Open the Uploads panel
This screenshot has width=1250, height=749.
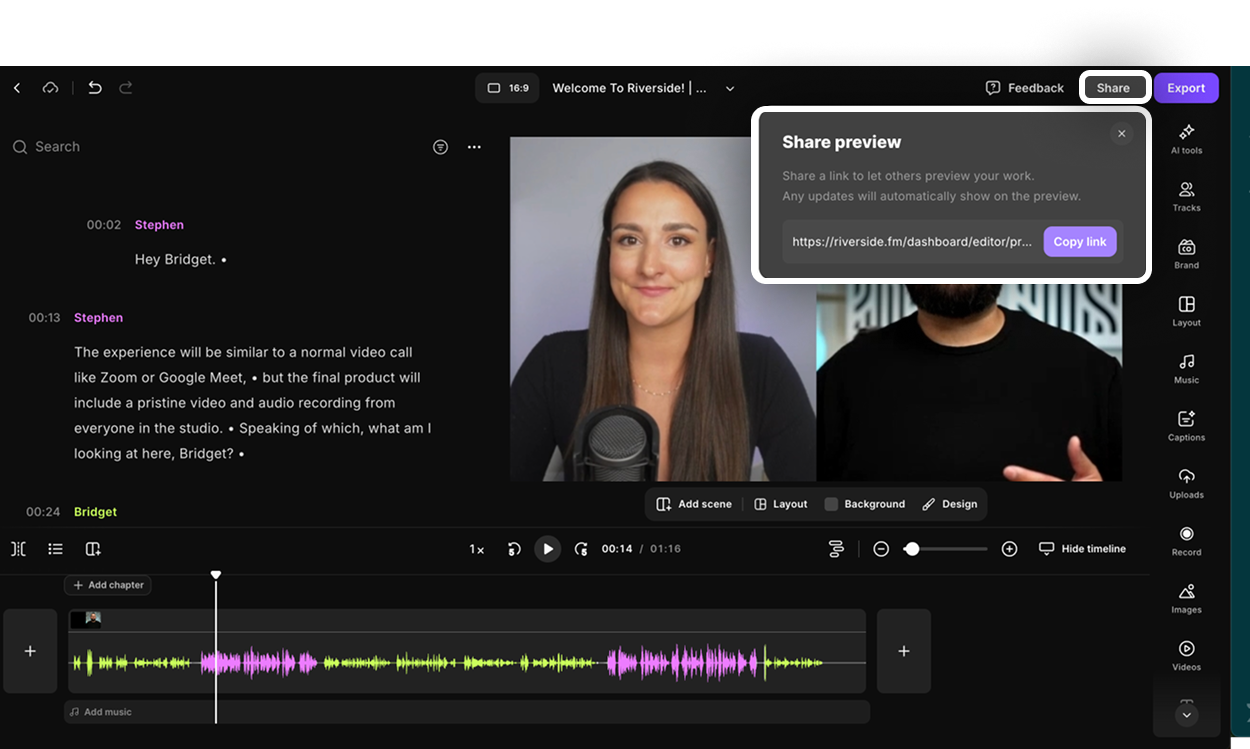point(1186,482)
